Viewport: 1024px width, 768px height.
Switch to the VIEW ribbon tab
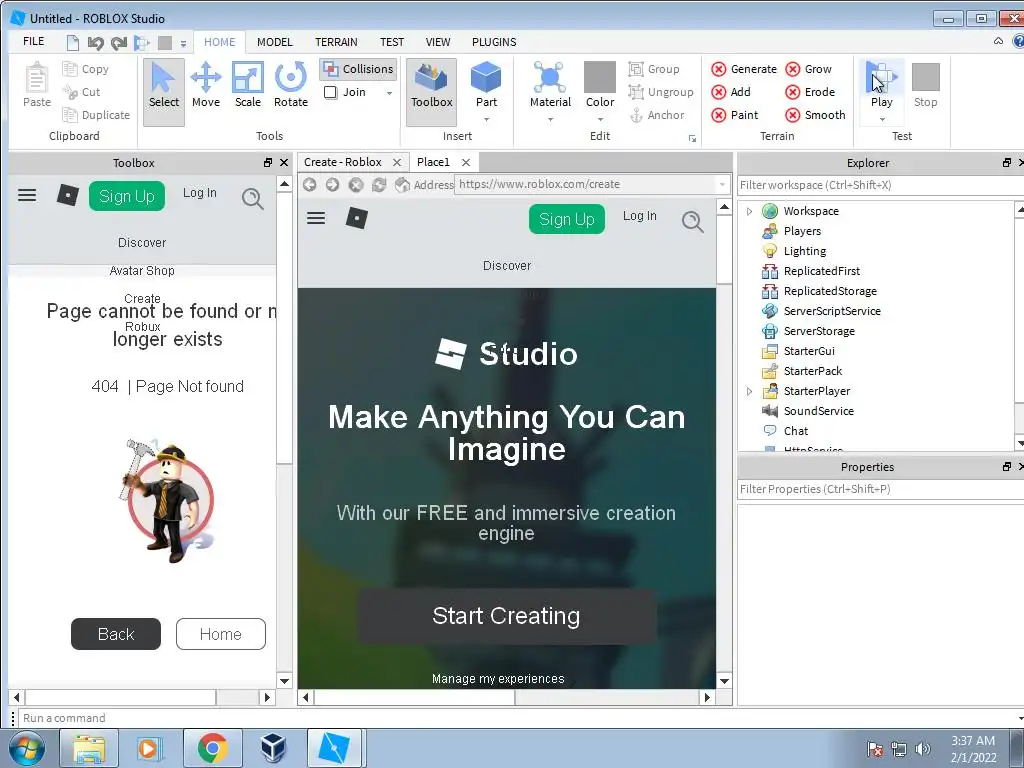pyautogui.click(x=438, y=42)
